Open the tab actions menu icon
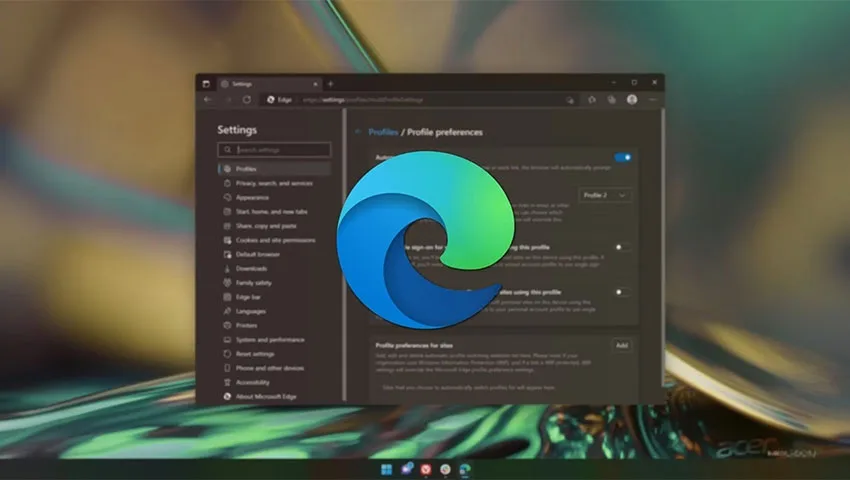 click(206, 84)
